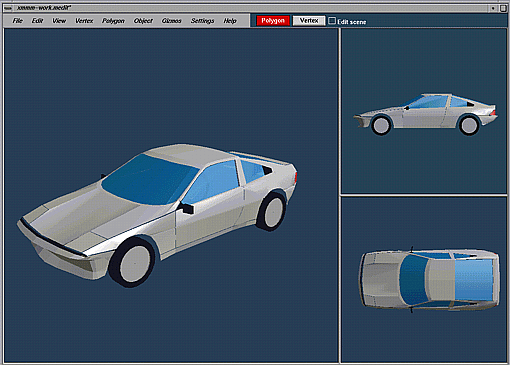Click the rear window in top view
This screenshot has height=365, width=510.
point(474,280)
